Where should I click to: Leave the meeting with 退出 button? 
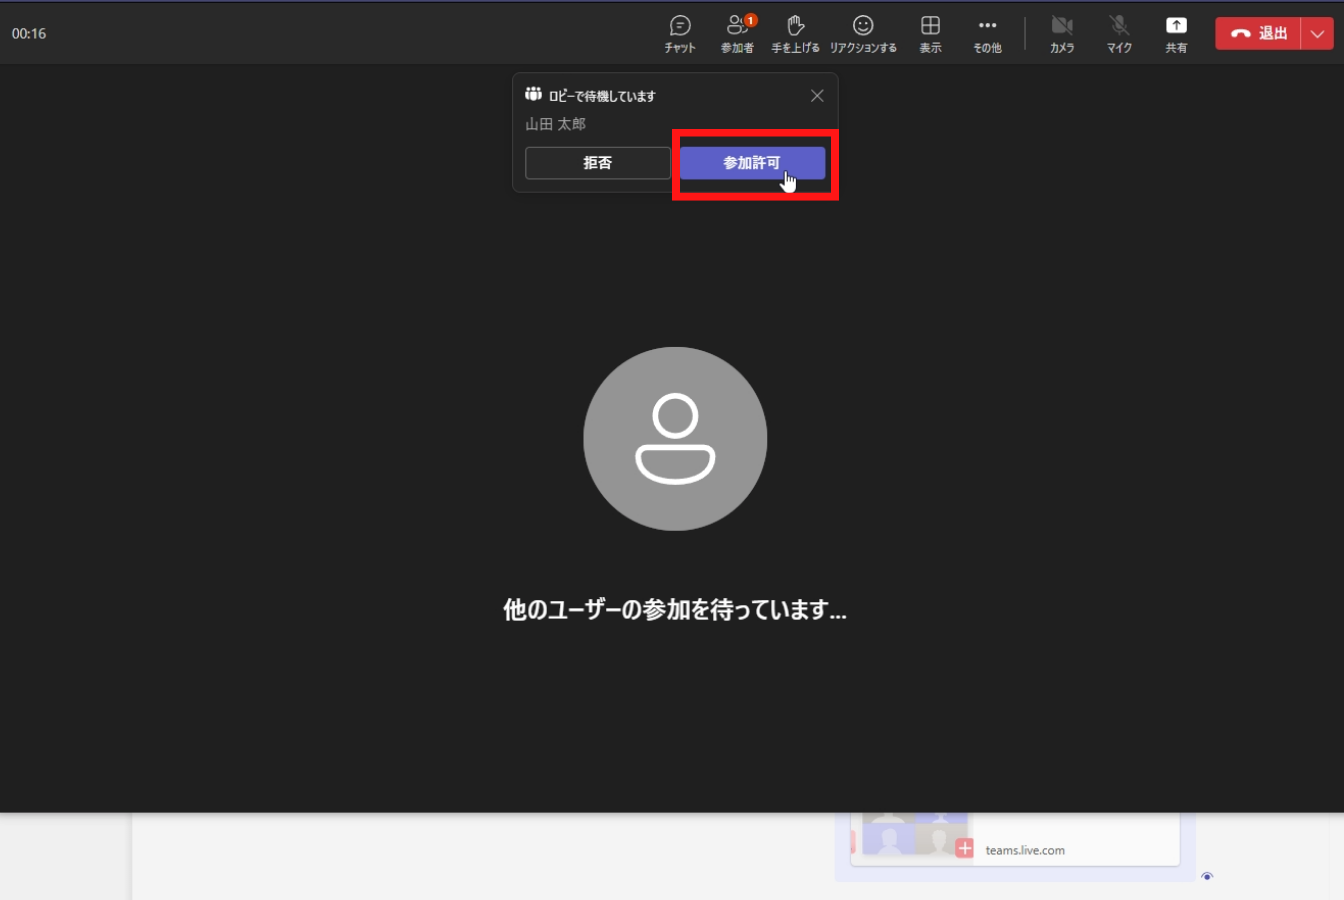(1258, 33)
